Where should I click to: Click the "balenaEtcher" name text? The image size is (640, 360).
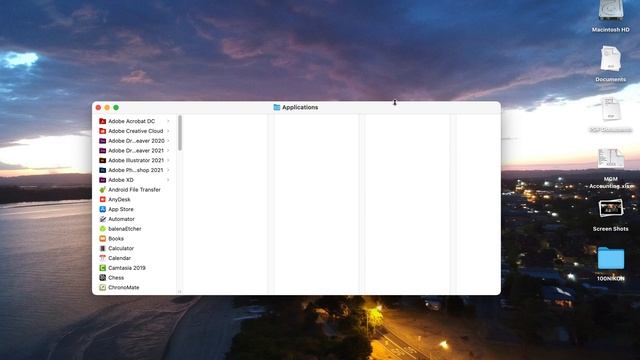(124, 229)
